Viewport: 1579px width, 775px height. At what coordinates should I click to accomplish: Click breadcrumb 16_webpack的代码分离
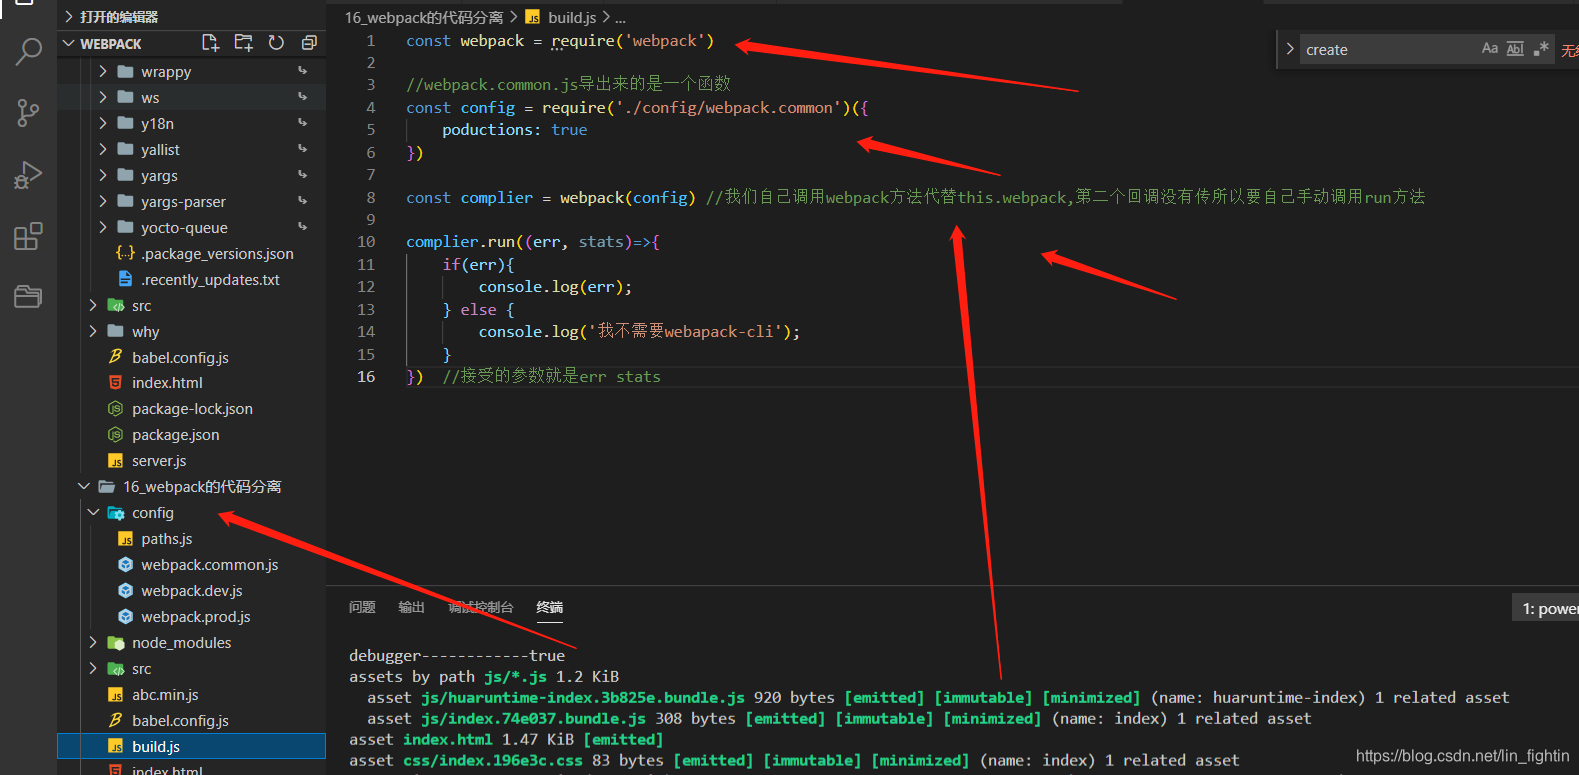(x=424, y=17)
